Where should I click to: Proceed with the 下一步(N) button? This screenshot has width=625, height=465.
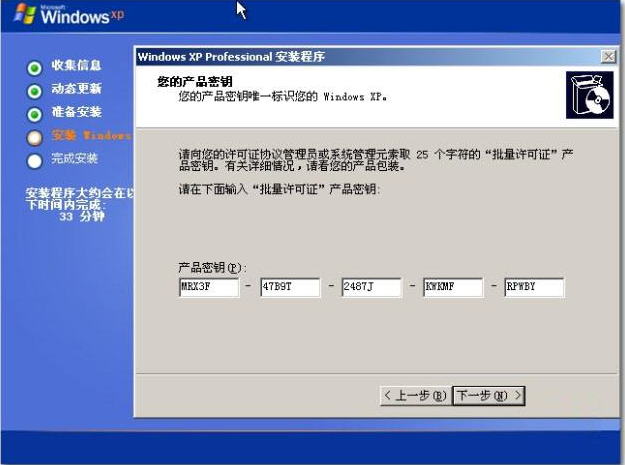point(489,396)
